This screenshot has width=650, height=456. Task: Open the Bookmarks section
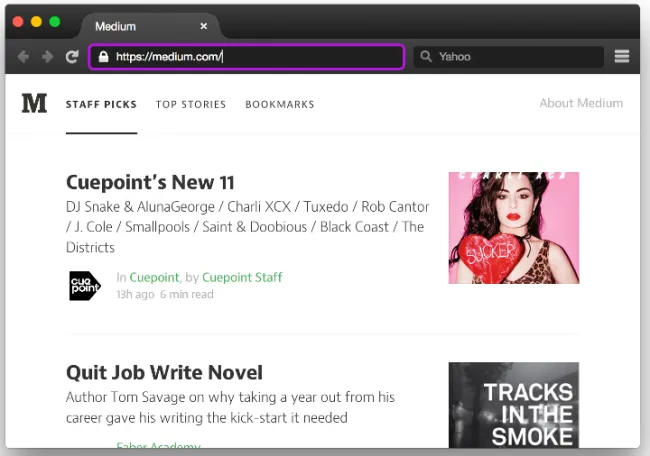pos(280,104)
